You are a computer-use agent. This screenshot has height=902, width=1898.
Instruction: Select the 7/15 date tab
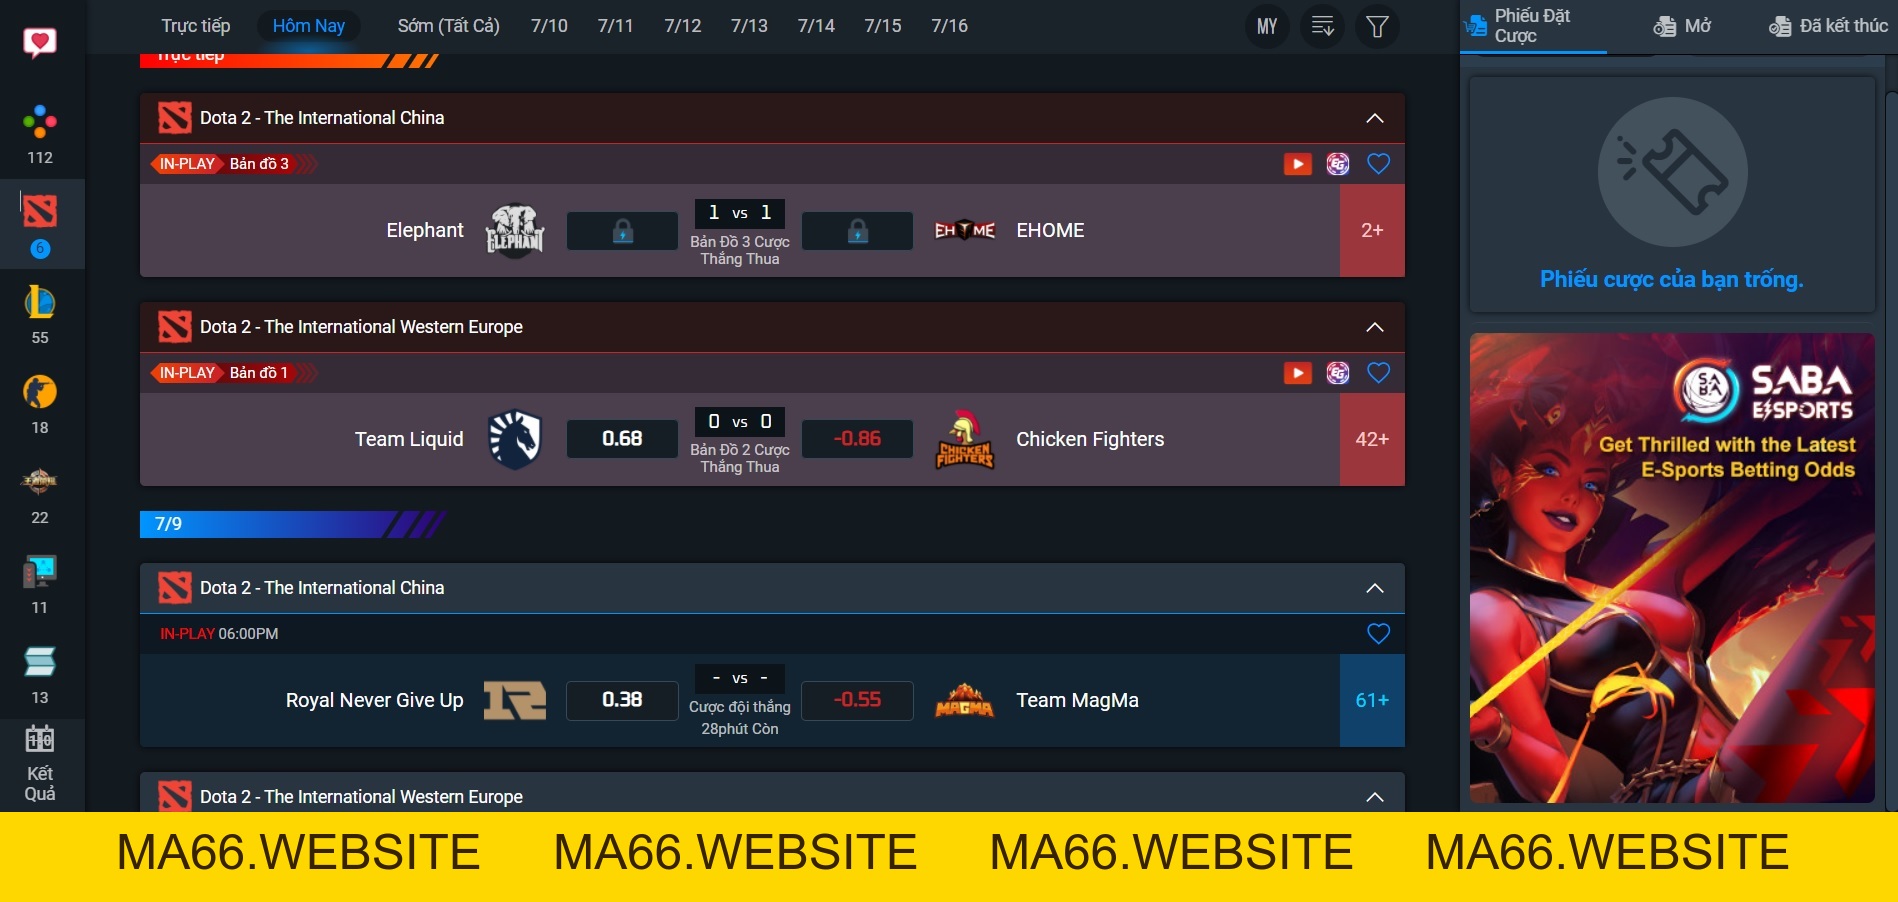tap(883, 26)
